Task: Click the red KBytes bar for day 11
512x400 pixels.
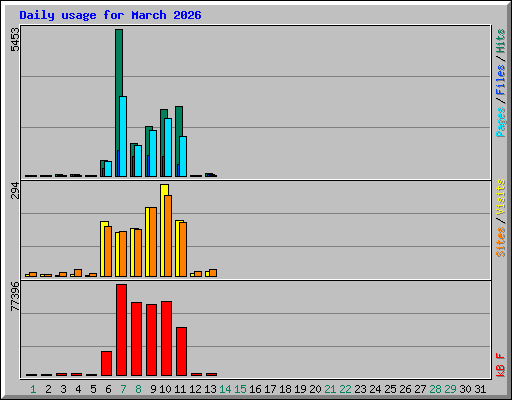Action: pyautogui.click(x=182, y=352)
